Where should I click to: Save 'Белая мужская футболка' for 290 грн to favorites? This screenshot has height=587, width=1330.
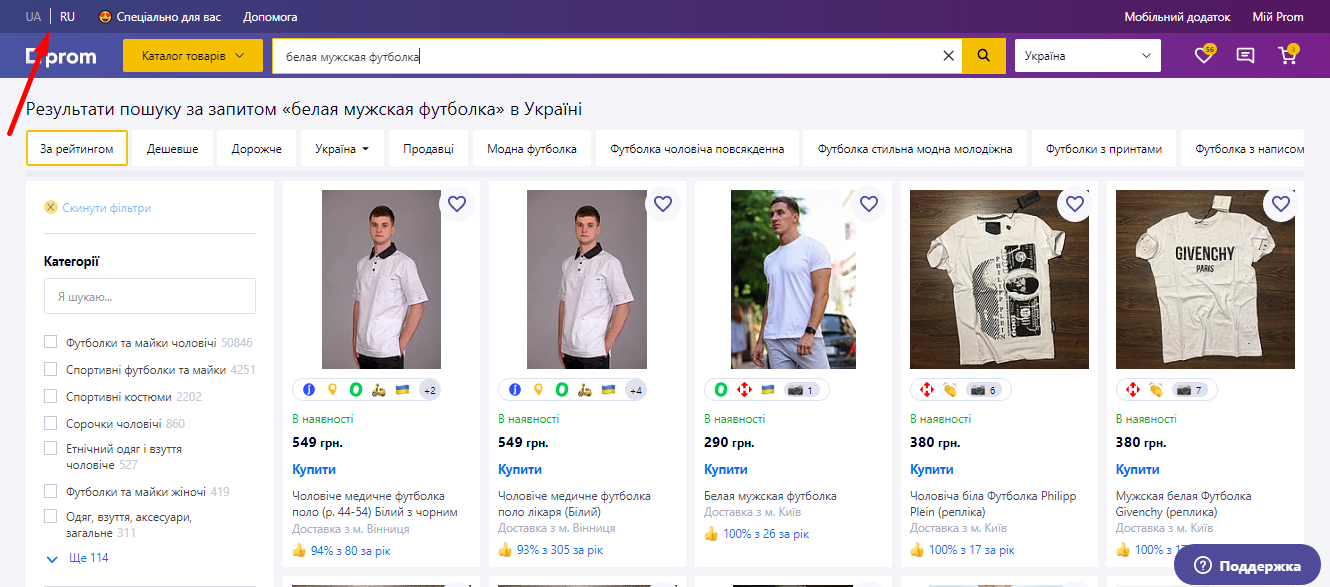point(868,204)
